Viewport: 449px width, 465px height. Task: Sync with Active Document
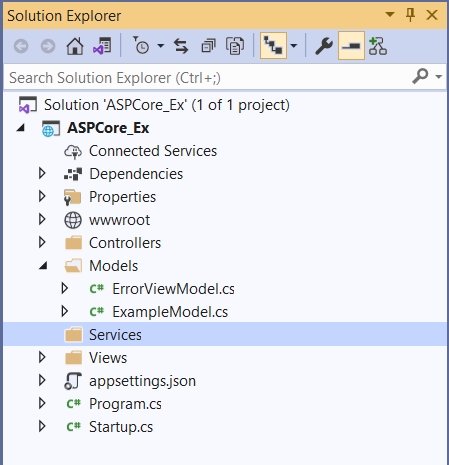(x=181, y=46)
